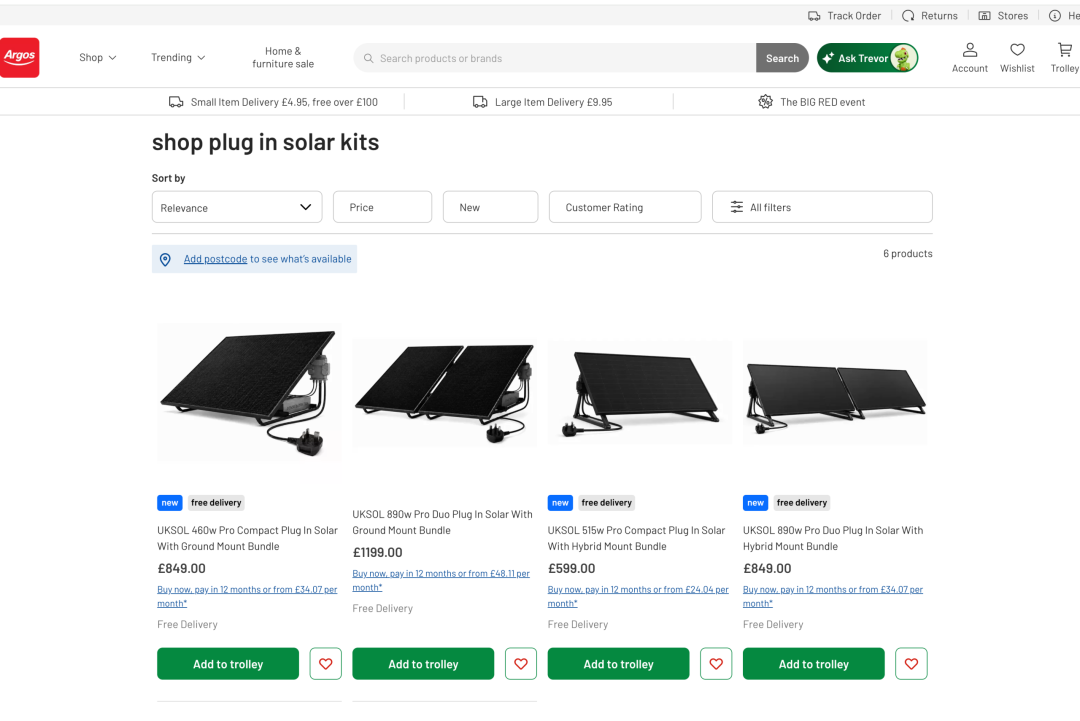Open the Trolley cart icon
The width and height of the screenshot is (1080, 721).
tap(1065, 50)
